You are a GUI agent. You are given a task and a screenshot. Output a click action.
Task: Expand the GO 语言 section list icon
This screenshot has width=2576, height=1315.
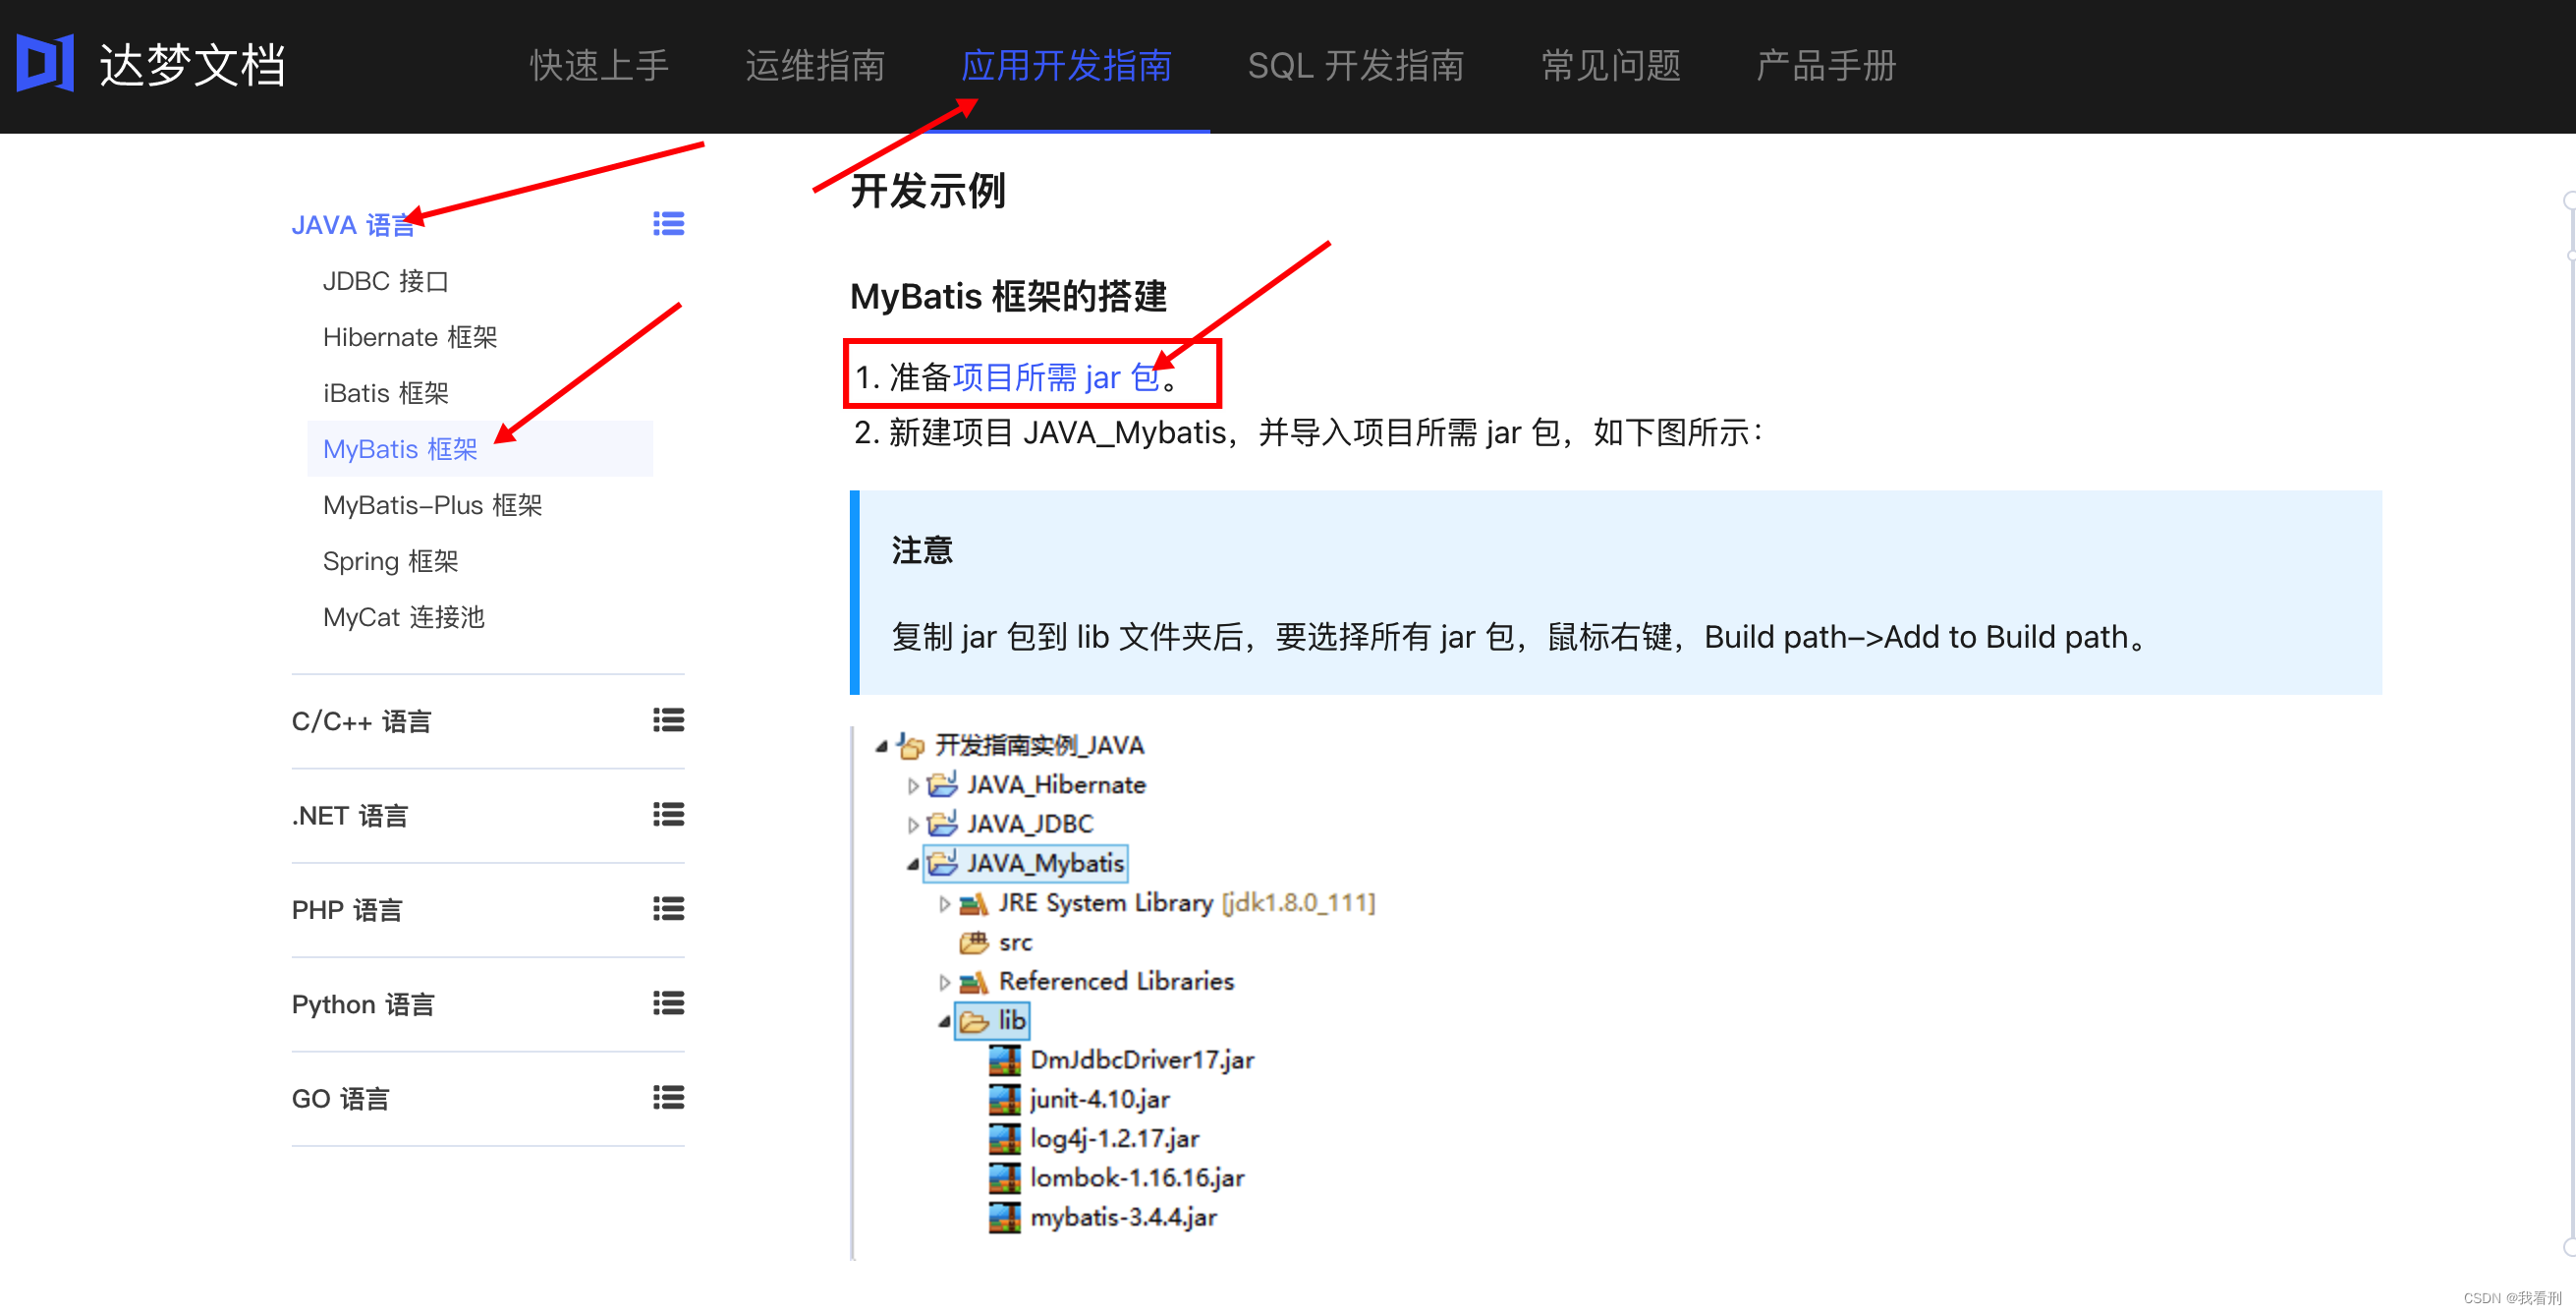point(669,1098)
